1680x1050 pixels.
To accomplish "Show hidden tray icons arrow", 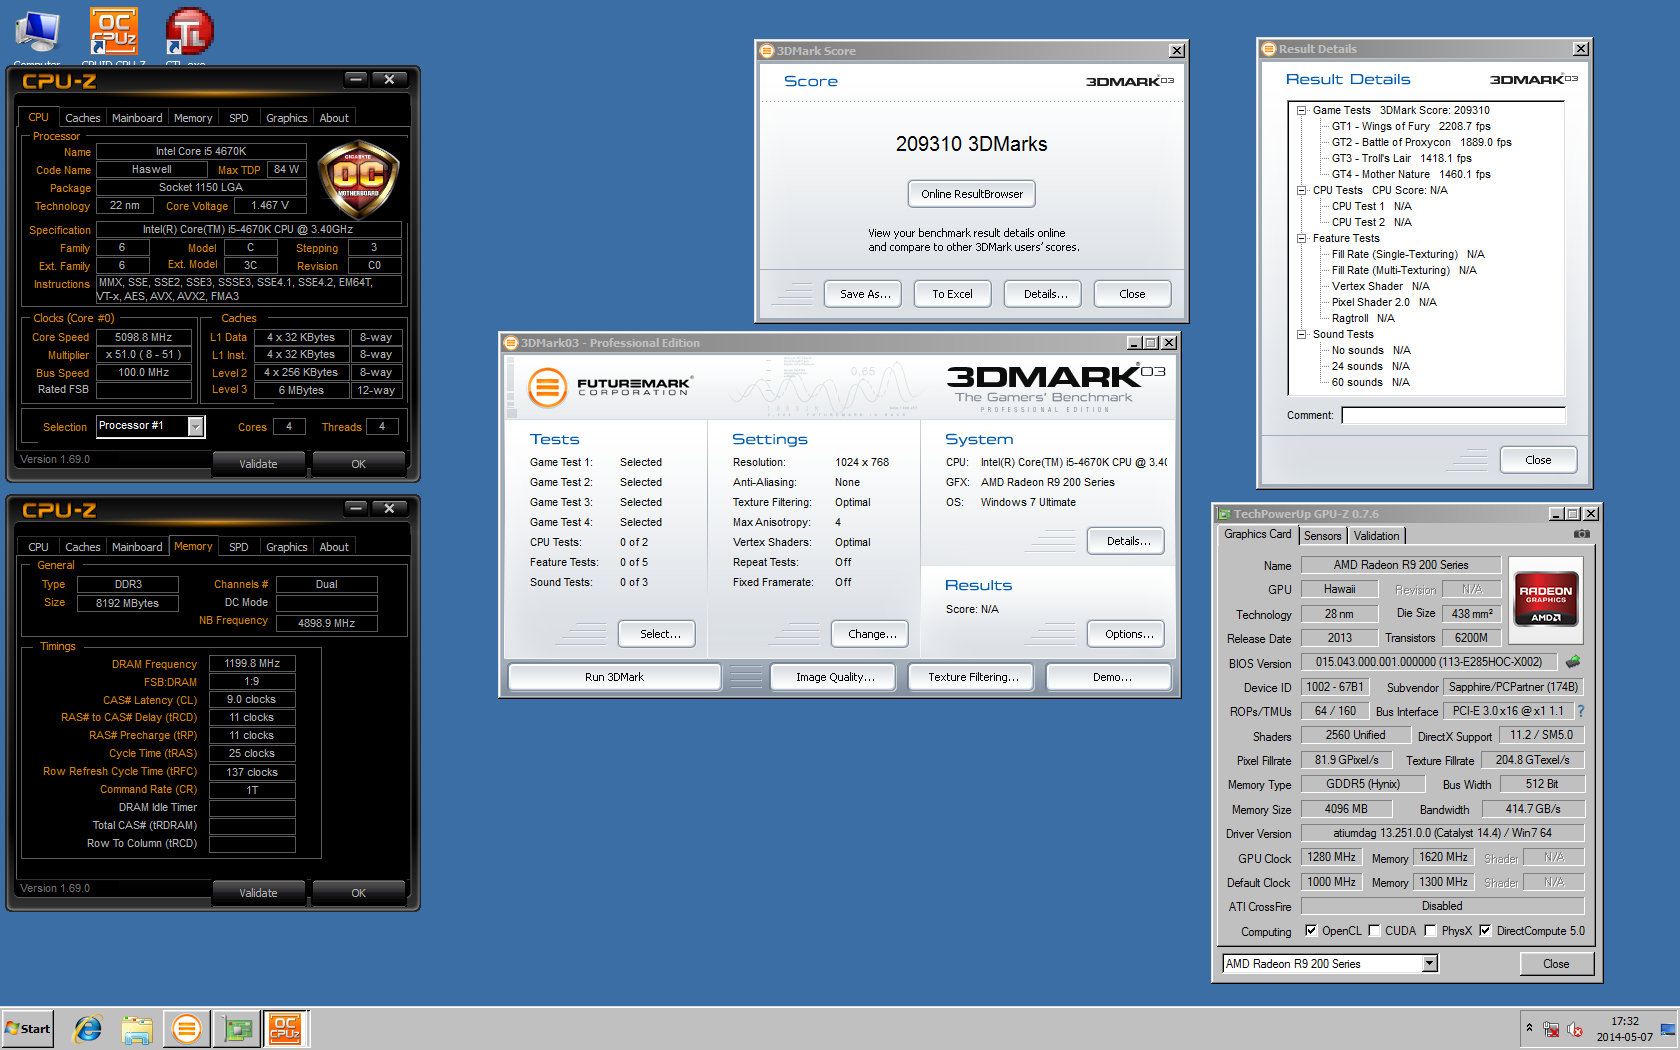I will coord(1529,1028).
